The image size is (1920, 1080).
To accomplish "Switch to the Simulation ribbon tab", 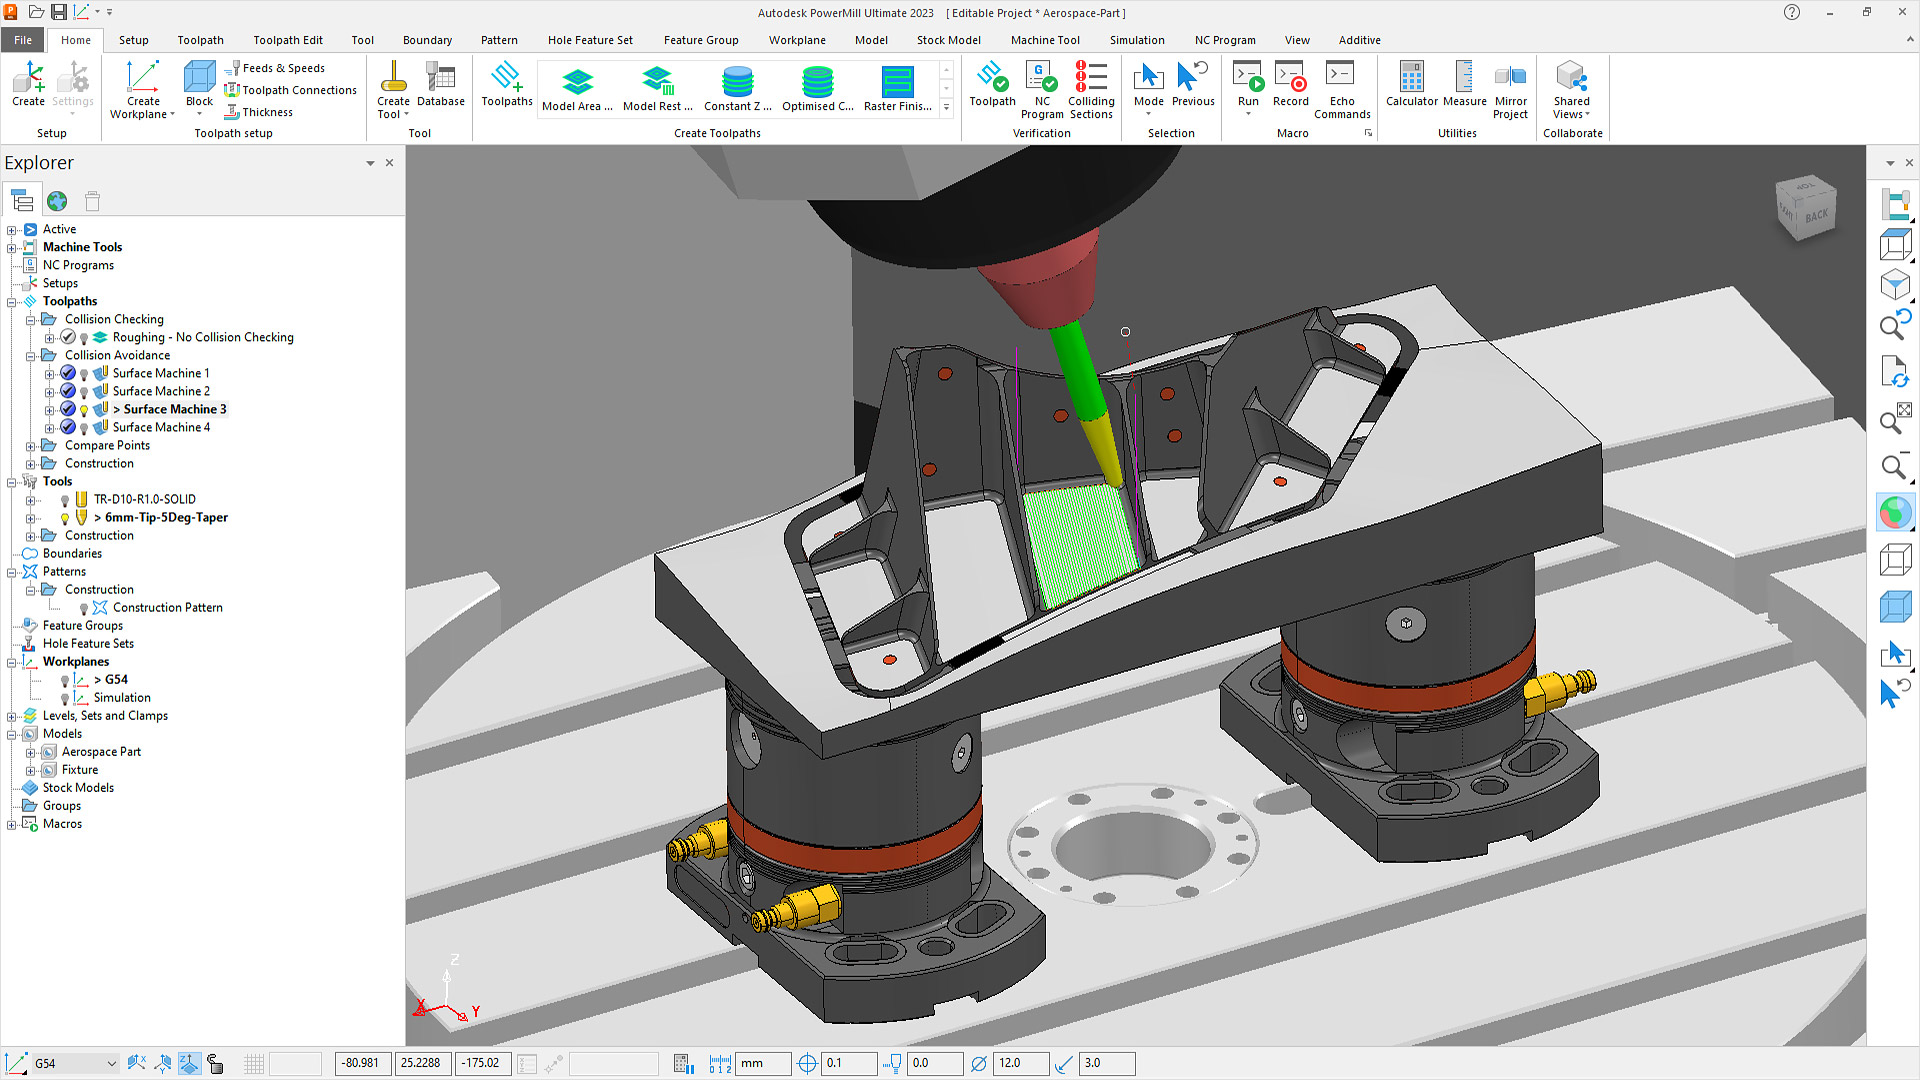I will coord(1137,40).
